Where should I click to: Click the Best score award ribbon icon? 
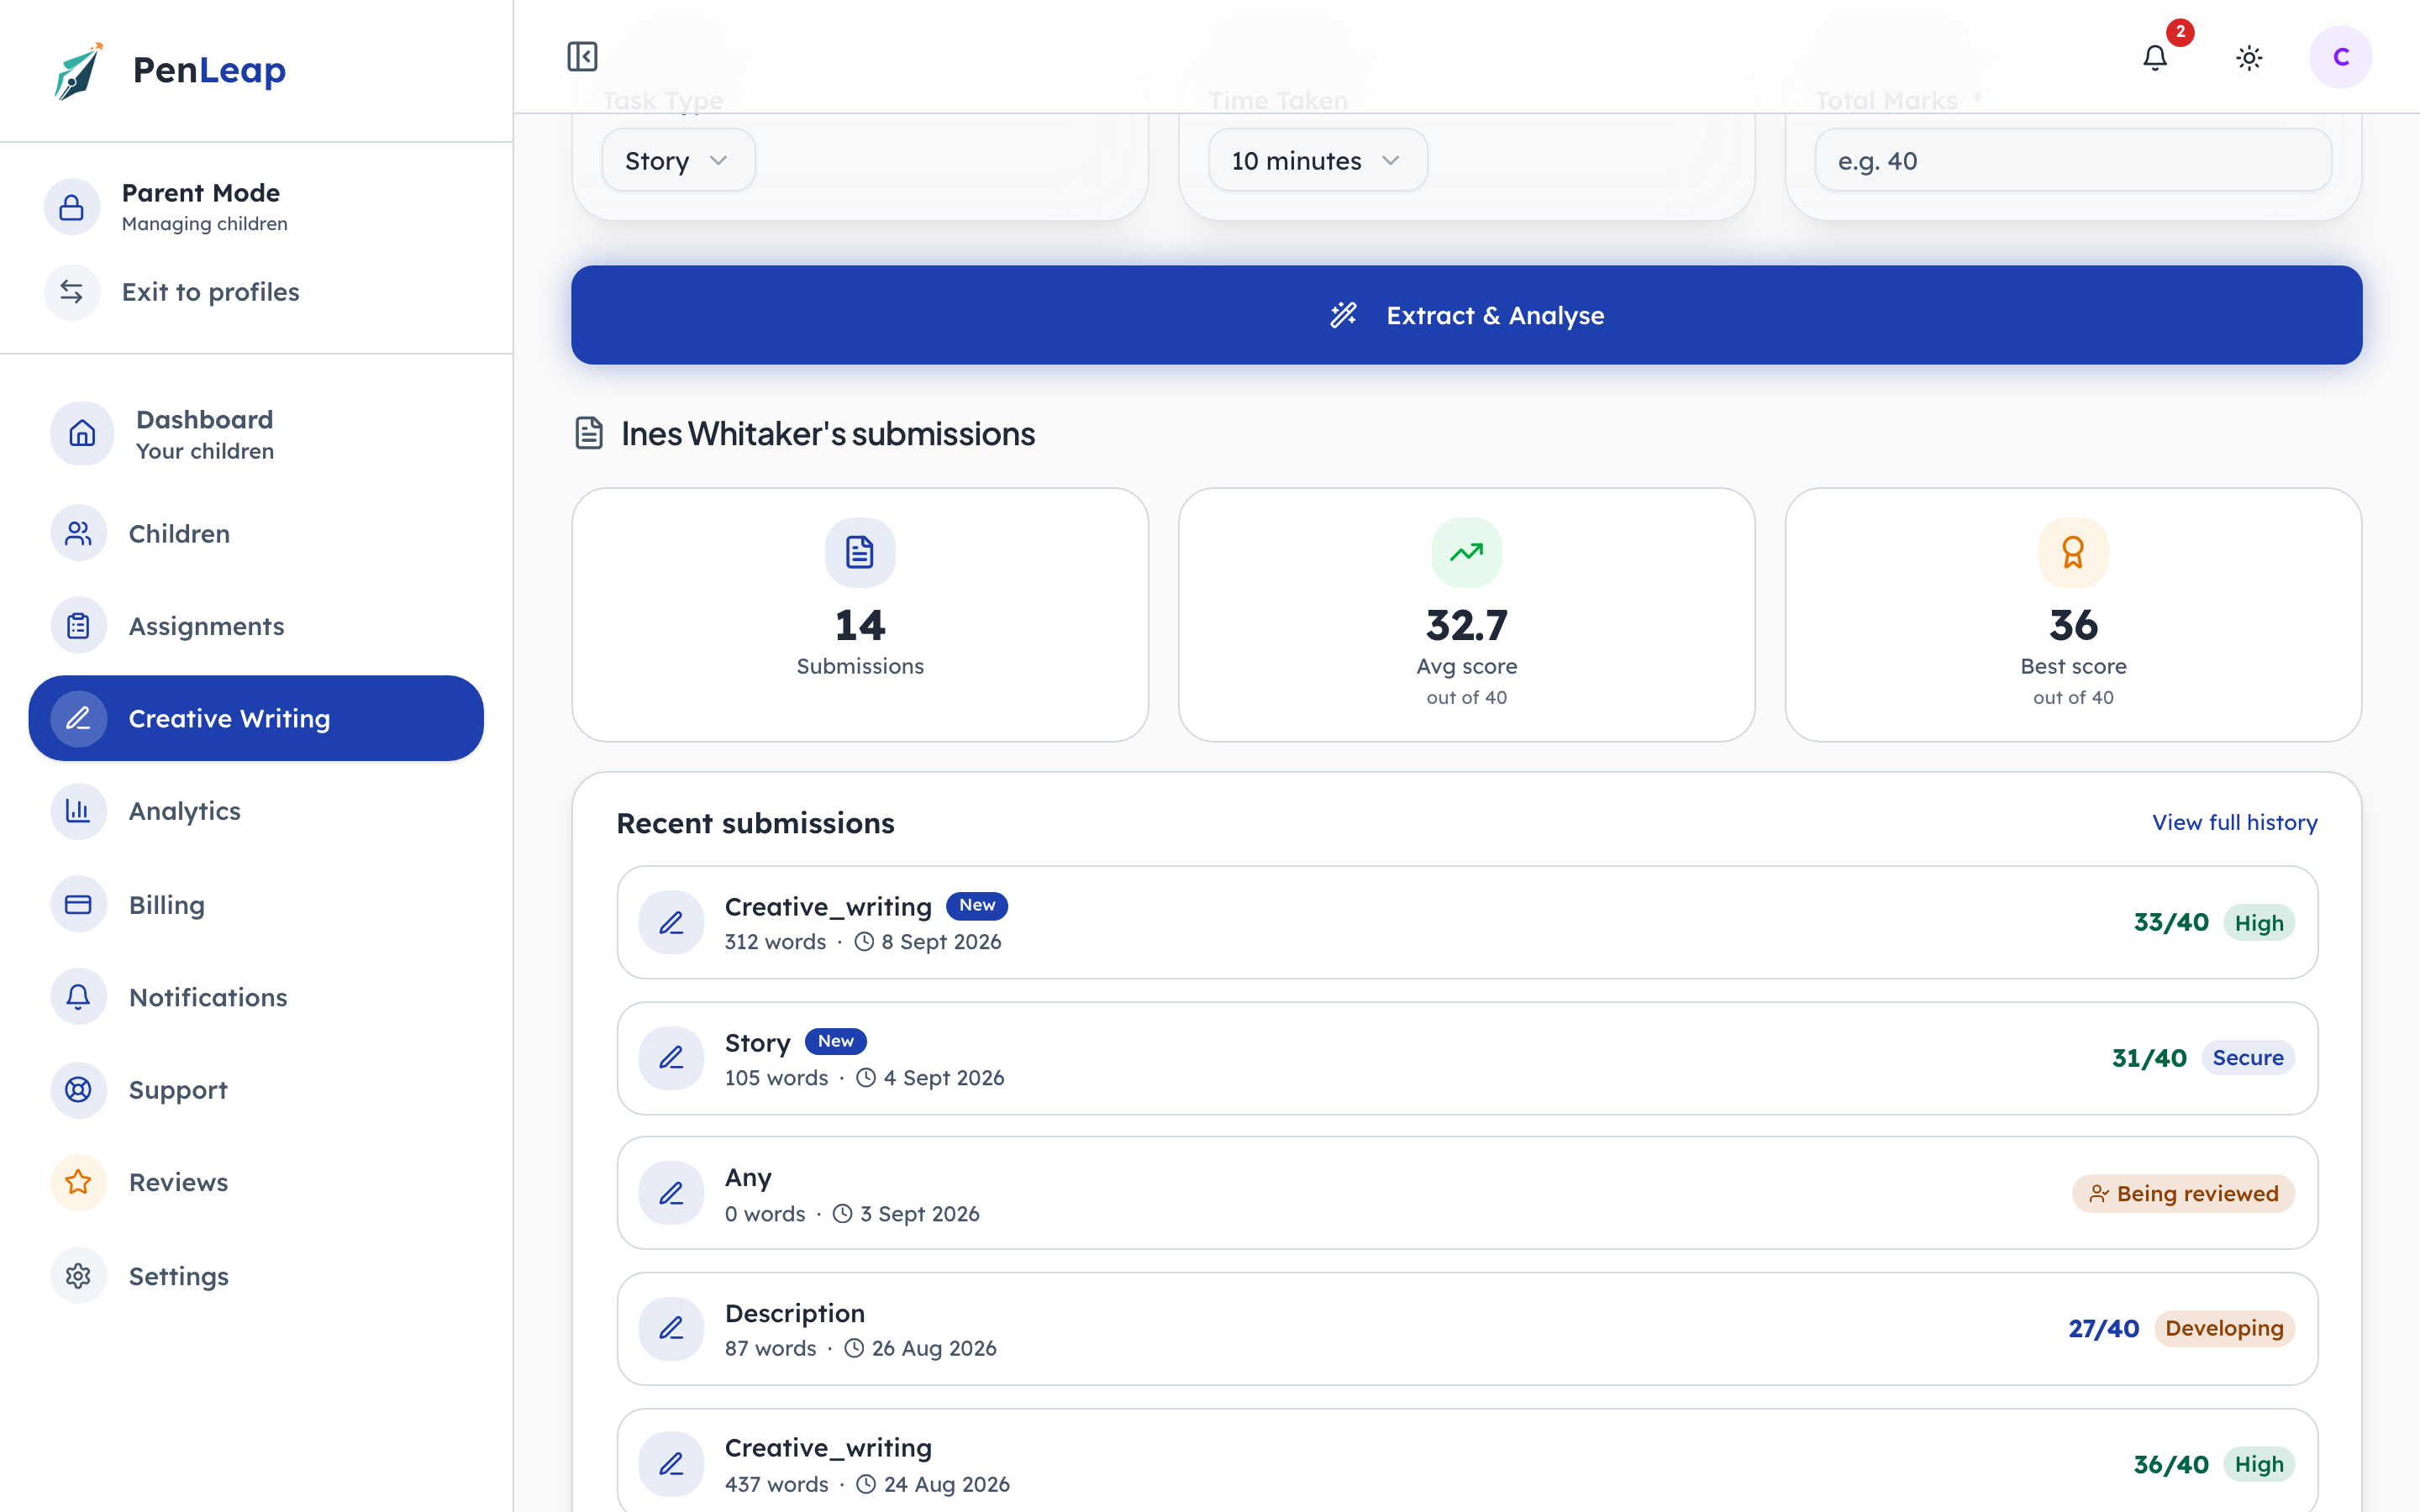pos(2073,552)
